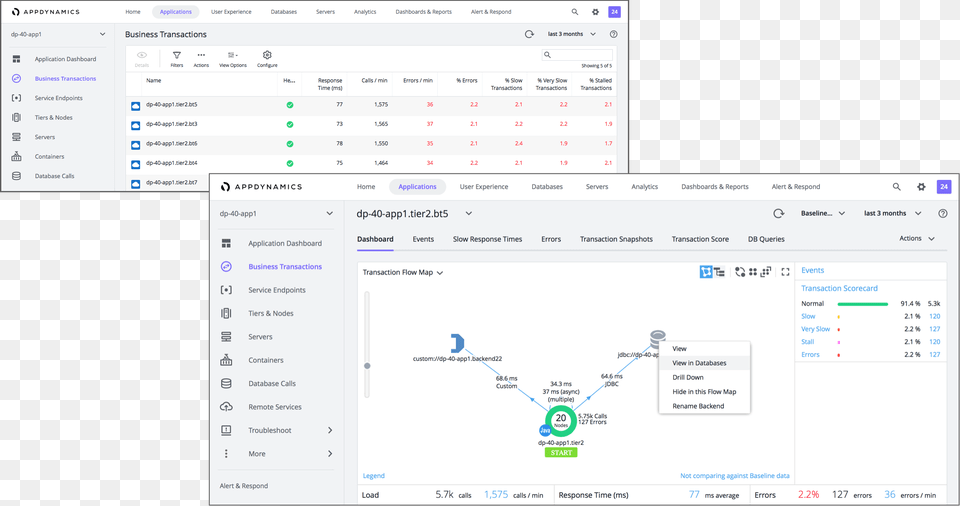This screenshot has height=506, width=960.
Task: Open the notifications badge showing 24
Action: point(943,187)
